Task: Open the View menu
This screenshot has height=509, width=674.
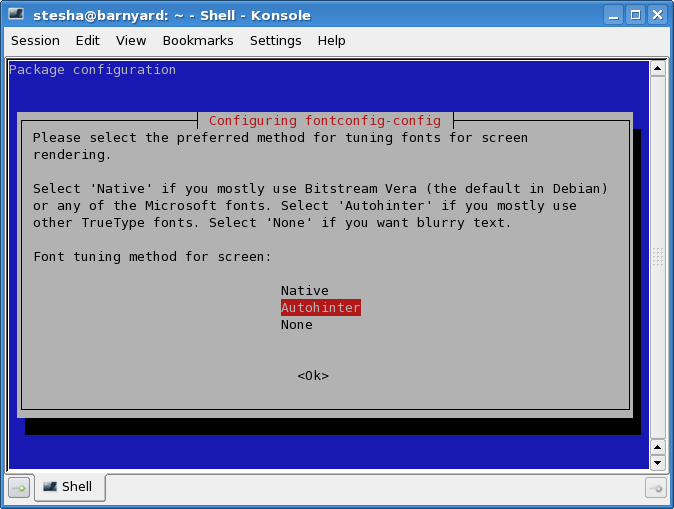Action: coord(131,40)
